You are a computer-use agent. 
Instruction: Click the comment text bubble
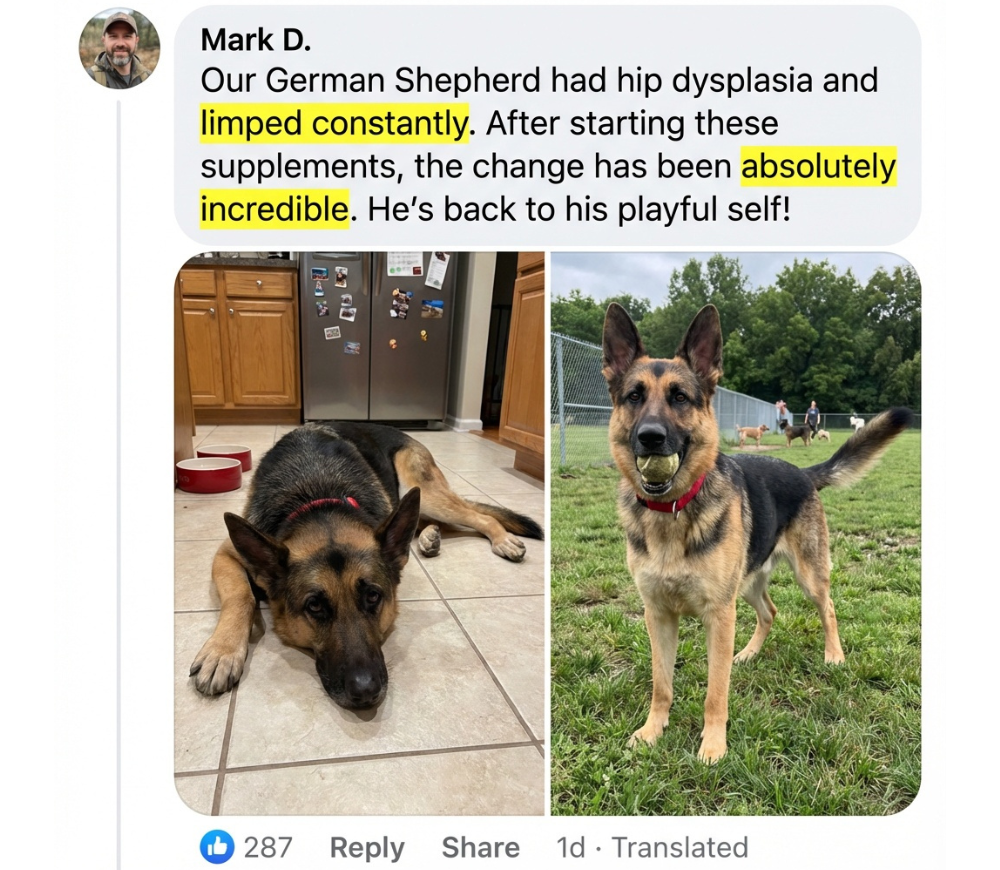(x=548, y=125)
